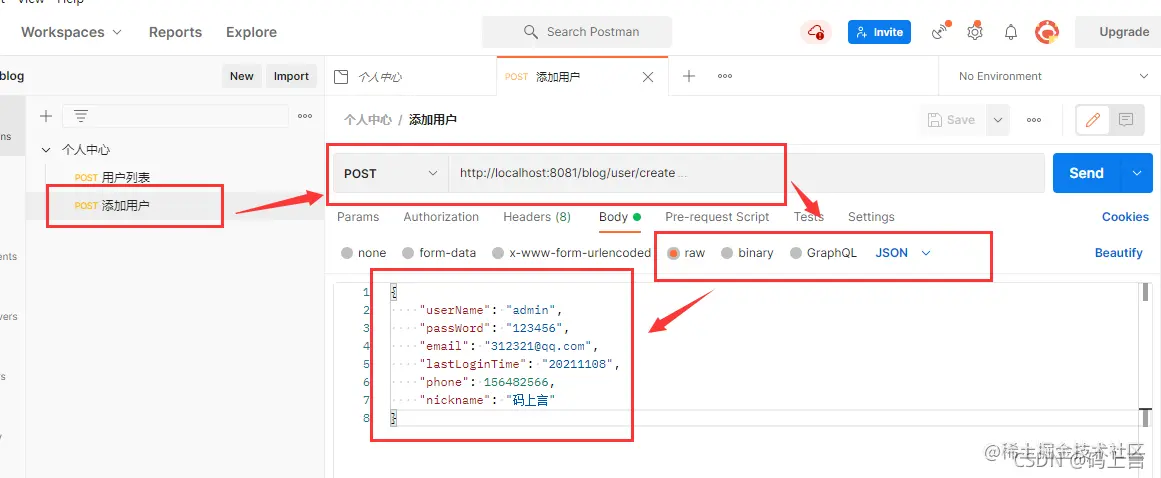Open the Save options dropdown arrow
This screenshot has height=478, width=1161.
pyautogui.click(x=997, y=120)
